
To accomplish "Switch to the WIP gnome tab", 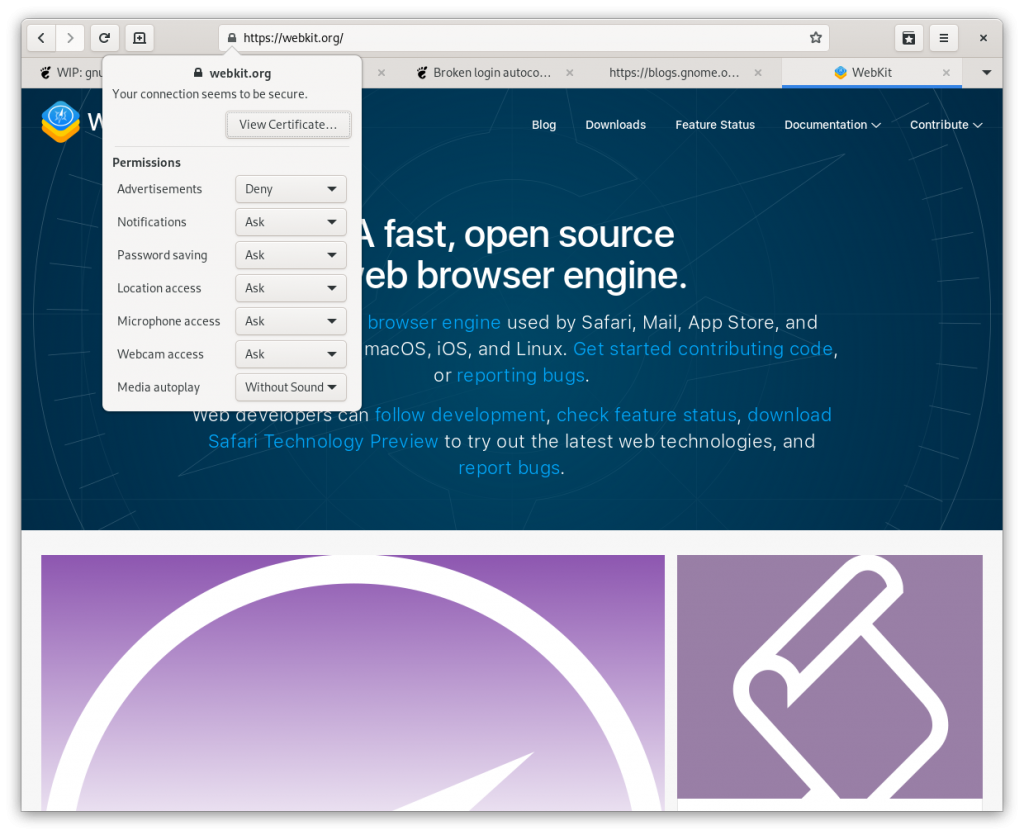I will [72, 72].
